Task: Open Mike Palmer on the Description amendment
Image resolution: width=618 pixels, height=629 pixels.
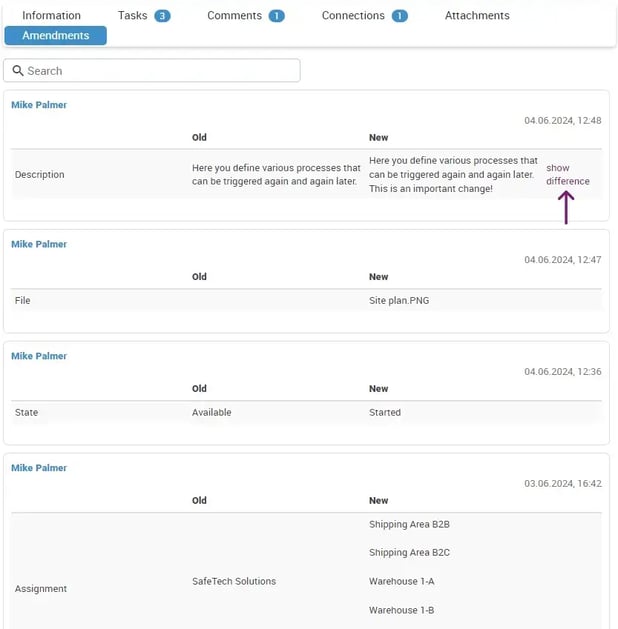Action: [x=39, y=105]
